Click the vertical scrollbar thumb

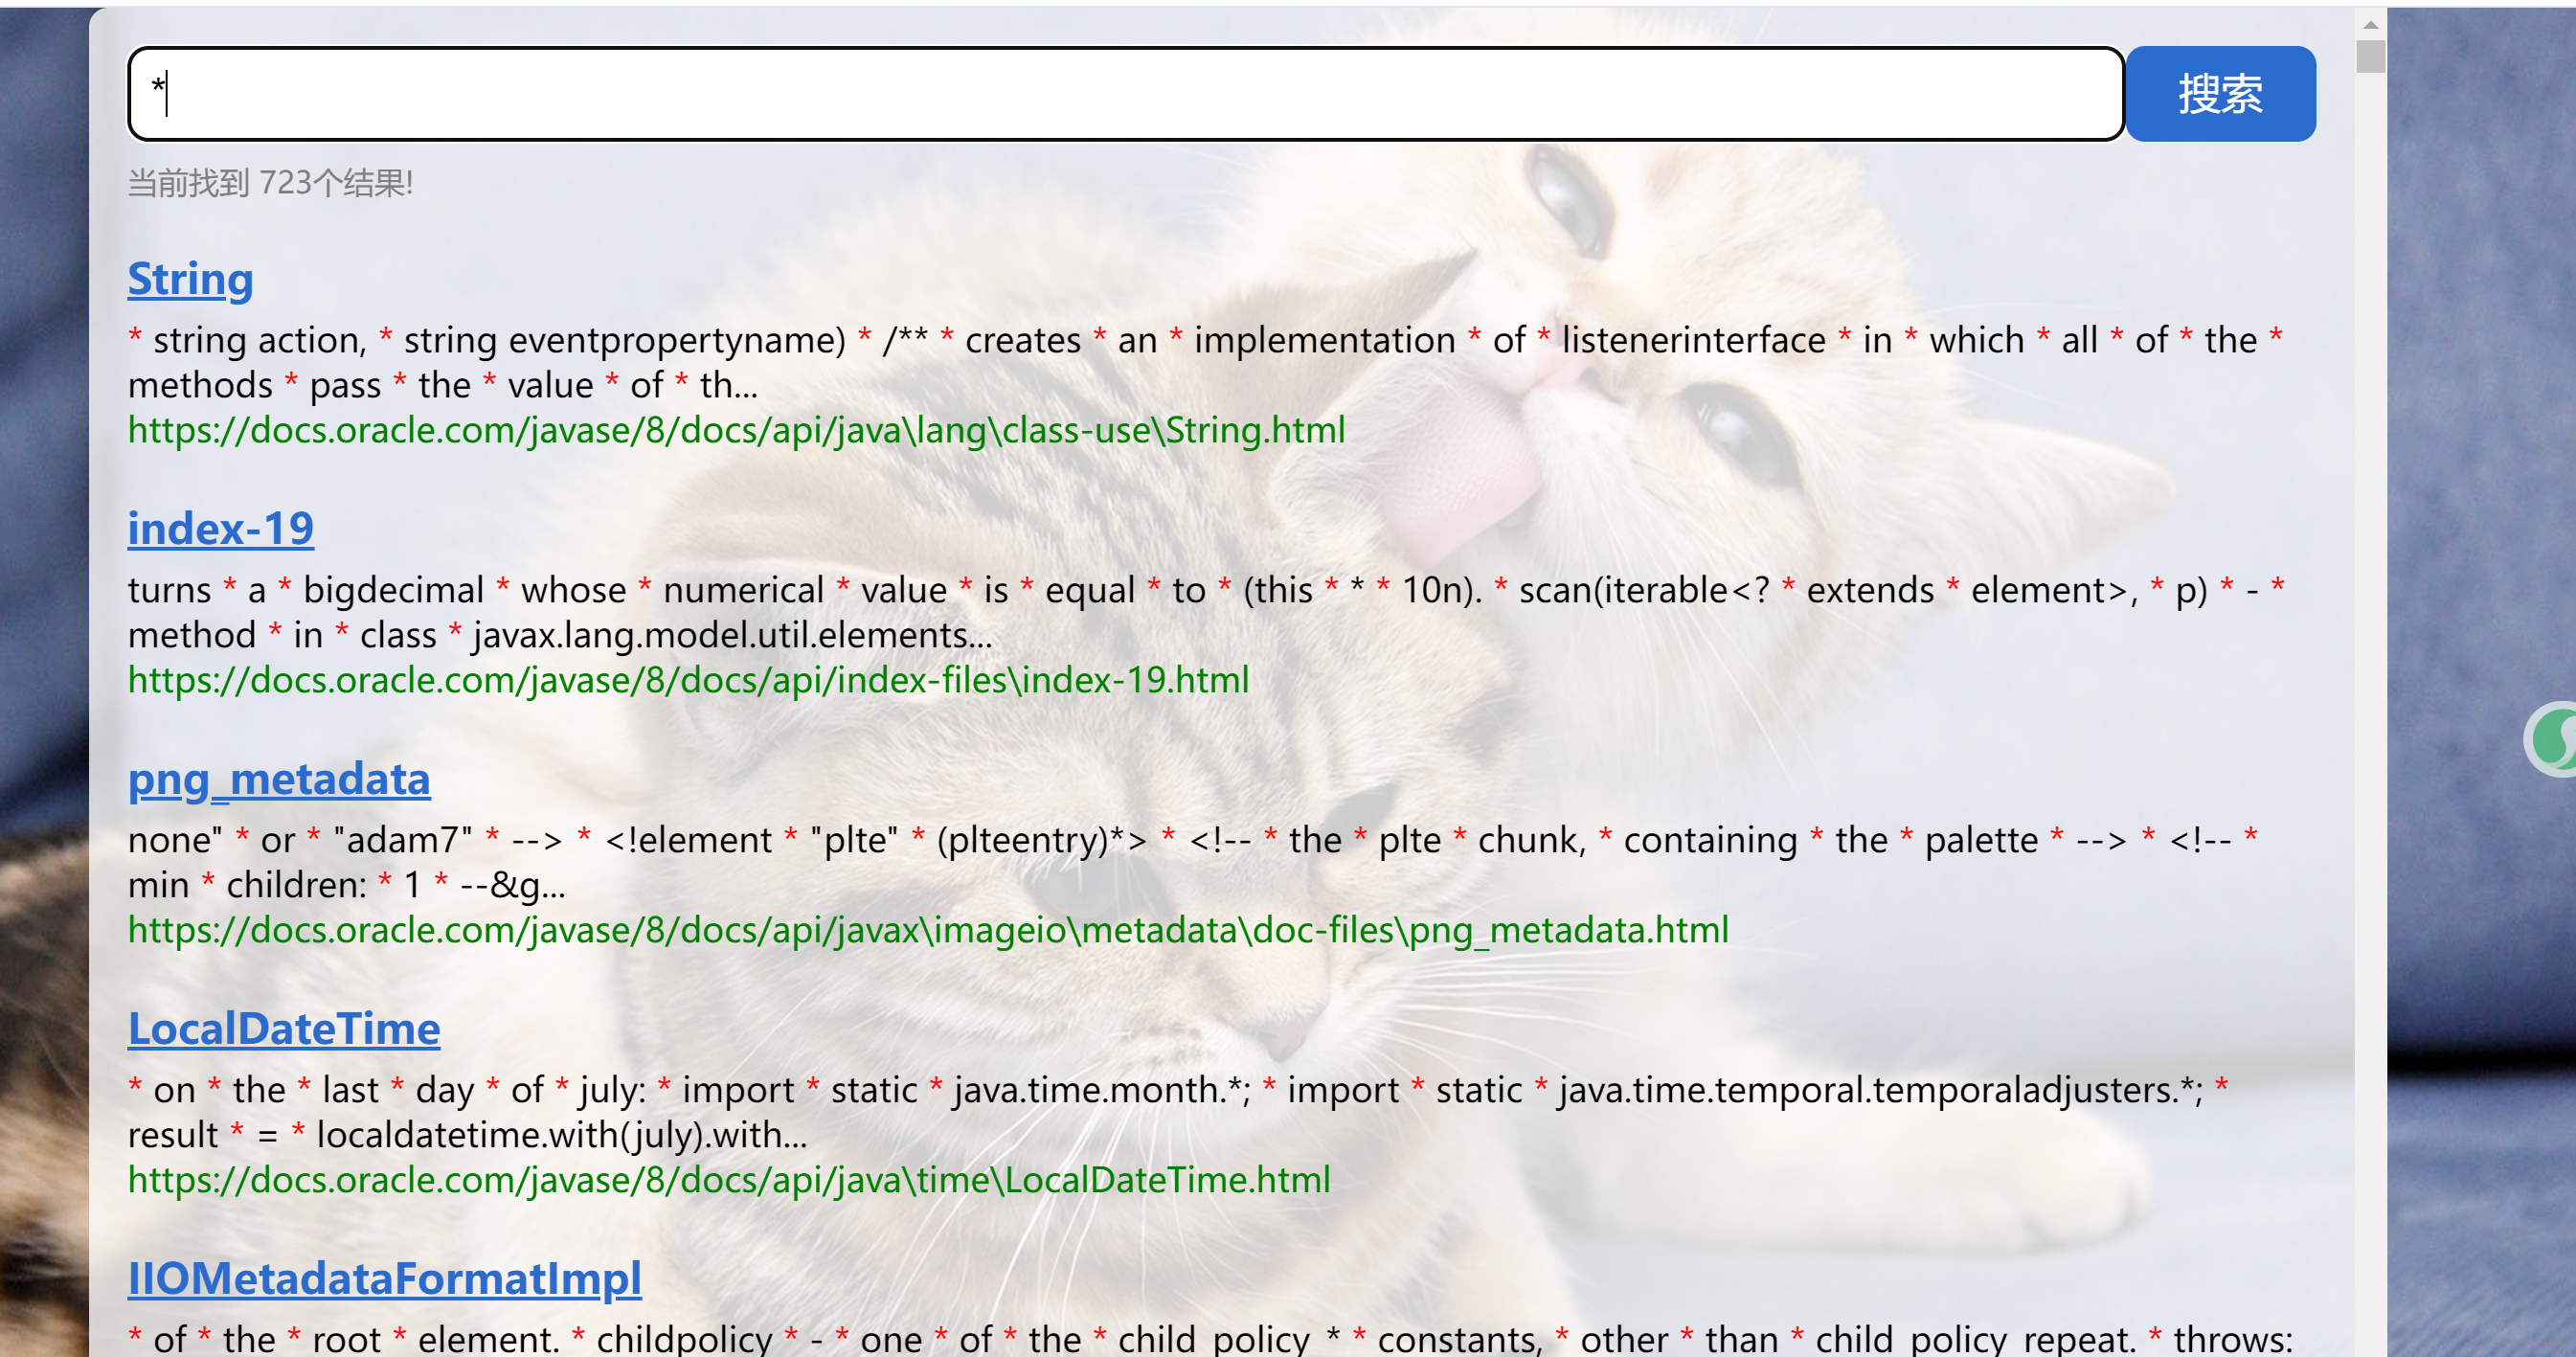pos(2370,56)
